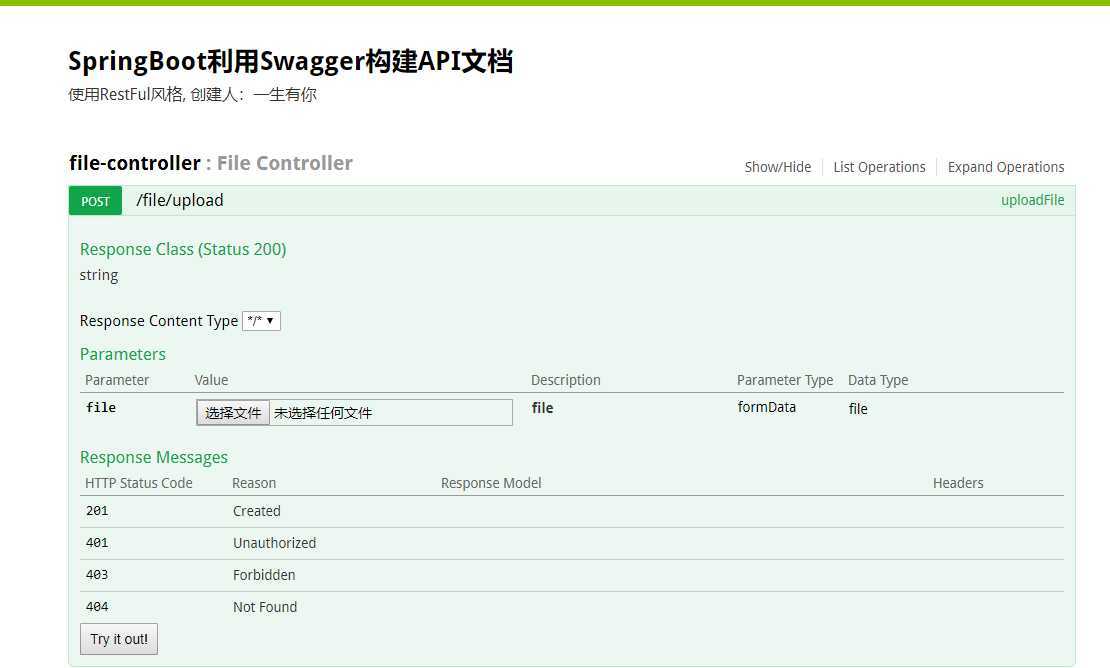Click the Response Model column header

491,483
